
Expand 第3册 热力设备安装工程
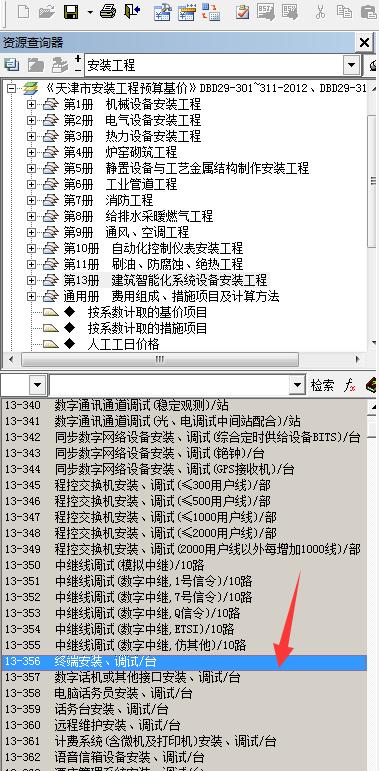pyautogui.click(x=31, y=136)
